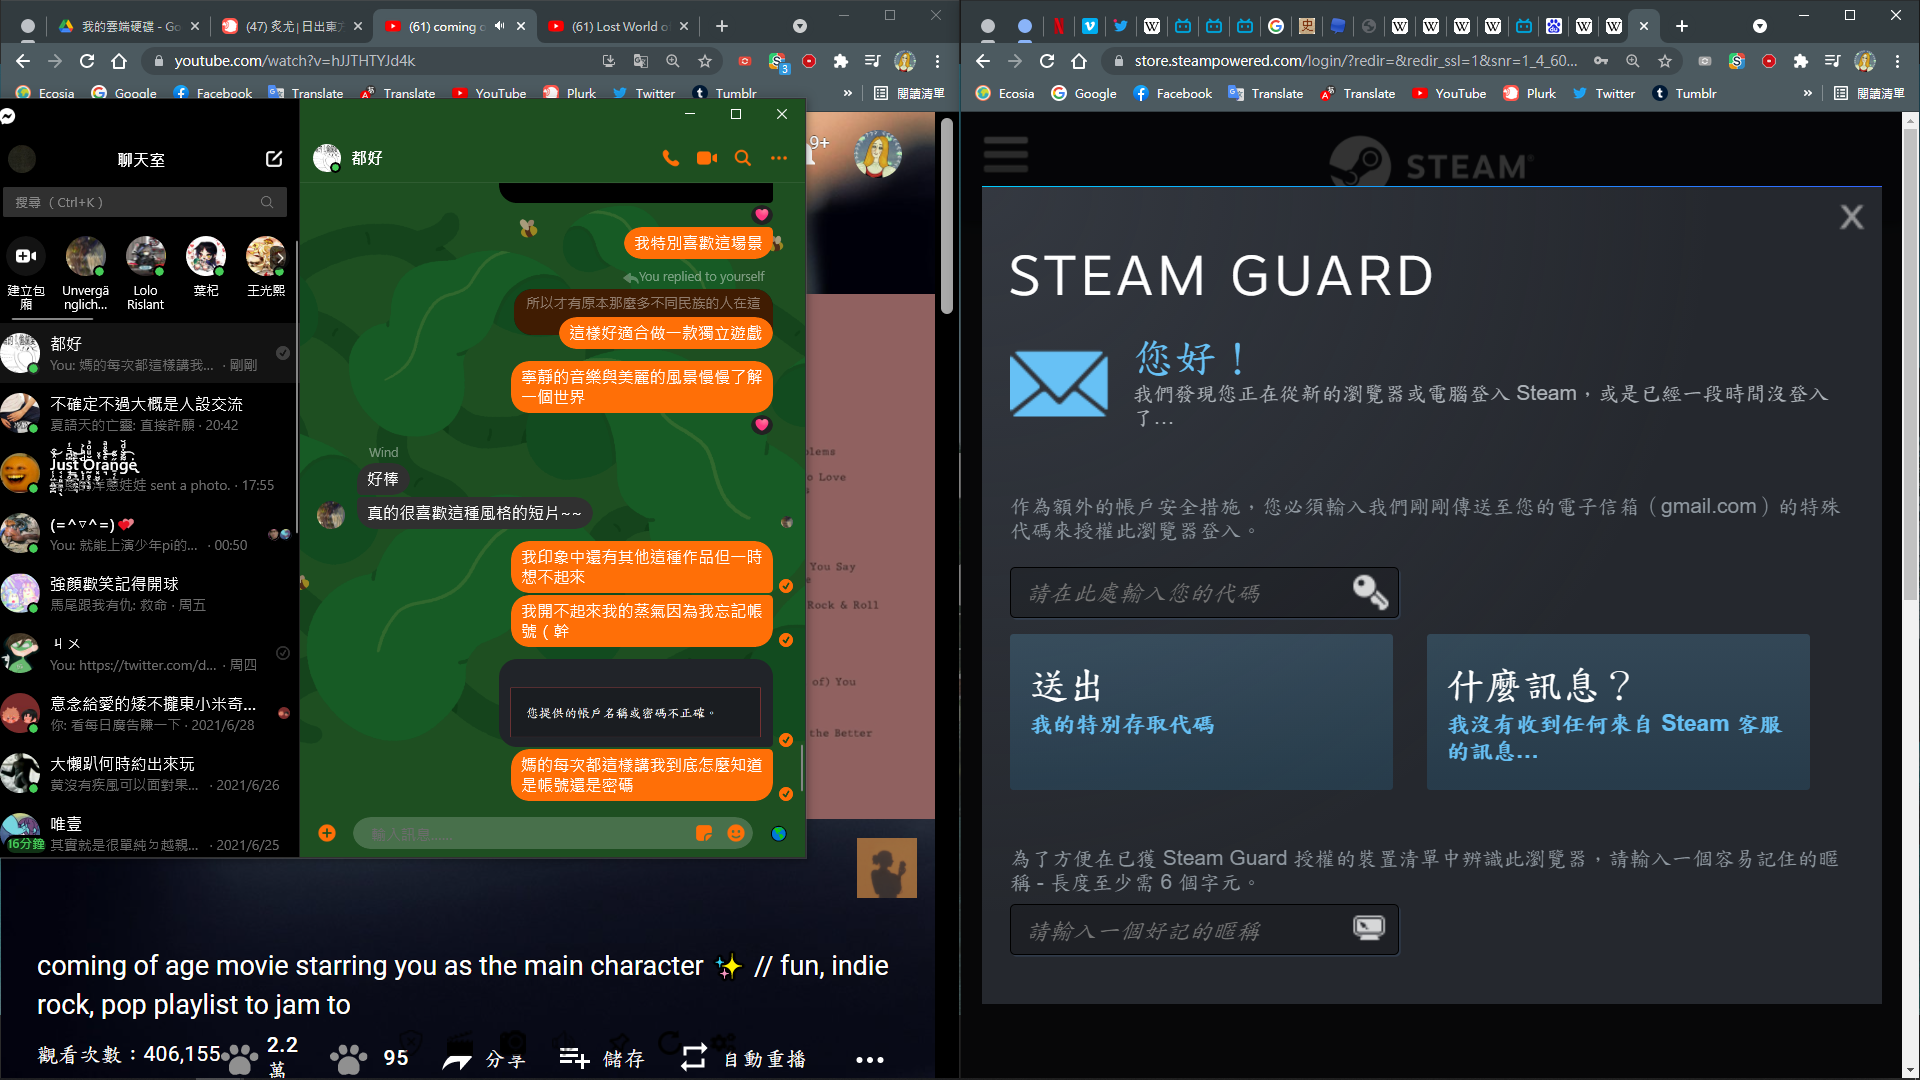Mute the coming of age tab audio

(499, 26)
